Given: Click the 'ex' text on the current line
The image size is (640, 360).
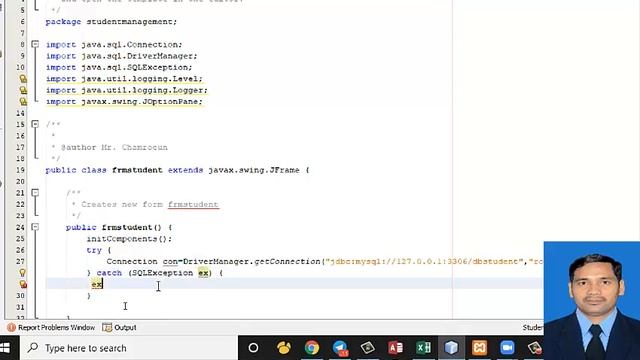Looking at the screenshot, I should pos(96,284).
